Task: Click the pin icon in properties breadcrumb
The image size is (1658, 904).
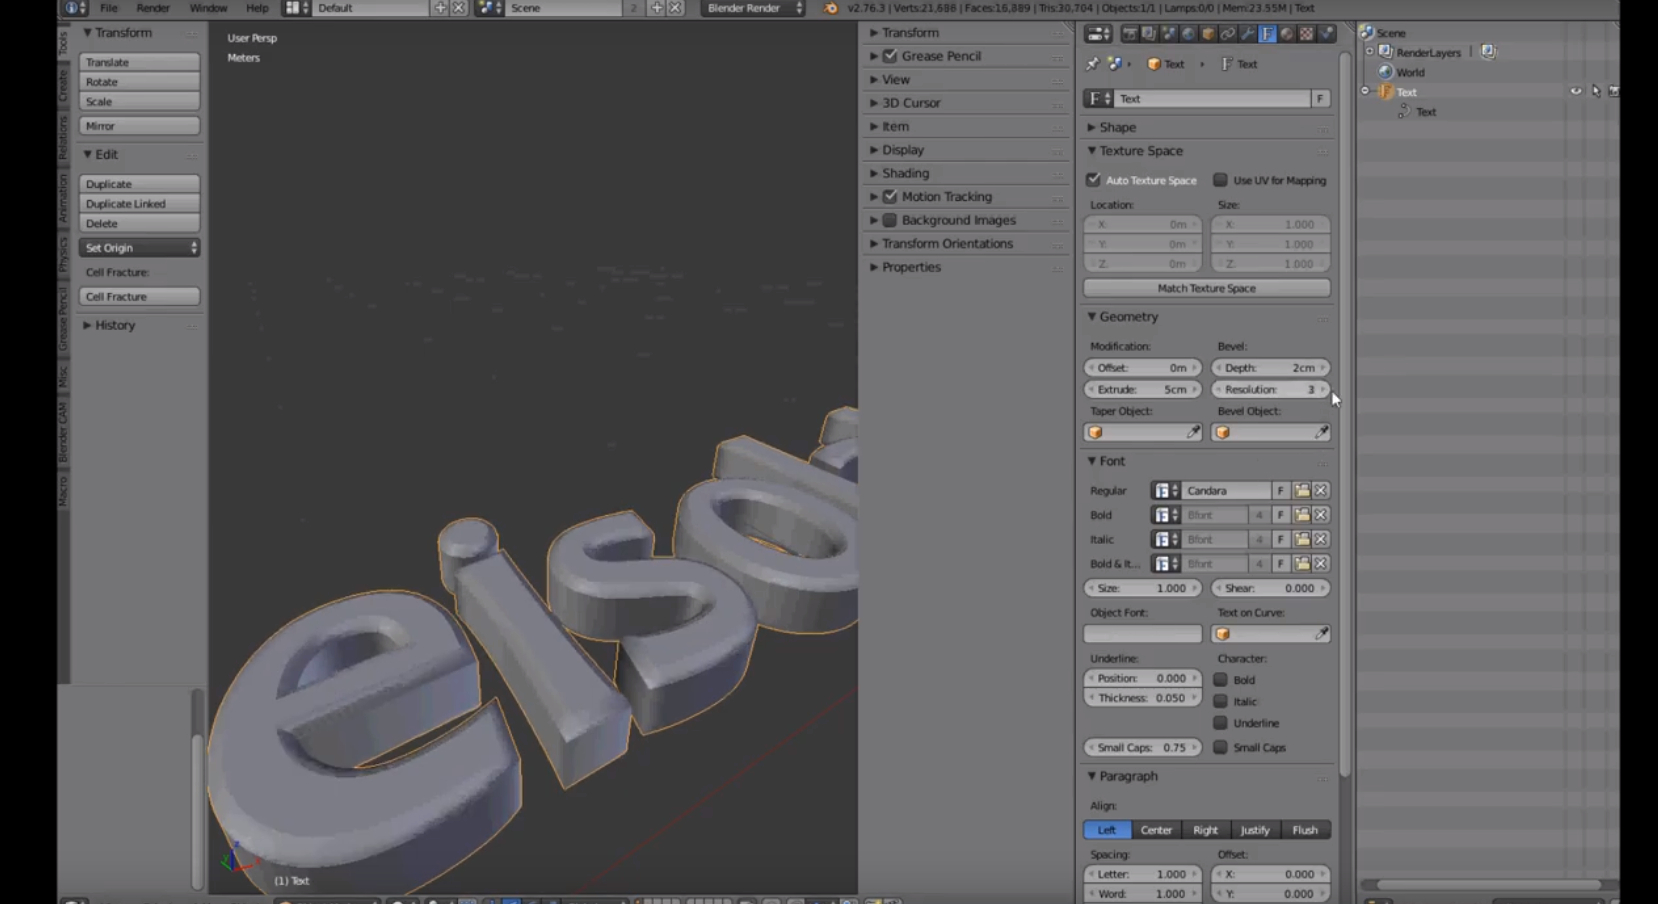Action: pos(1092,64)
